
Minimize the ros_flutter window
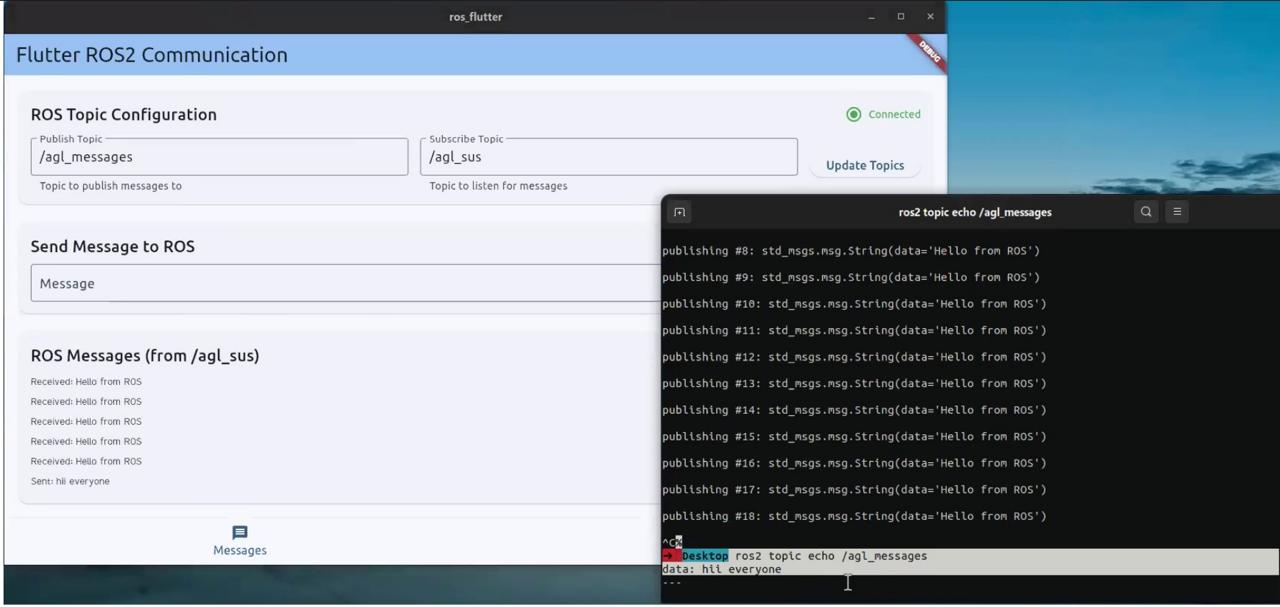click(x=871, y=17)
